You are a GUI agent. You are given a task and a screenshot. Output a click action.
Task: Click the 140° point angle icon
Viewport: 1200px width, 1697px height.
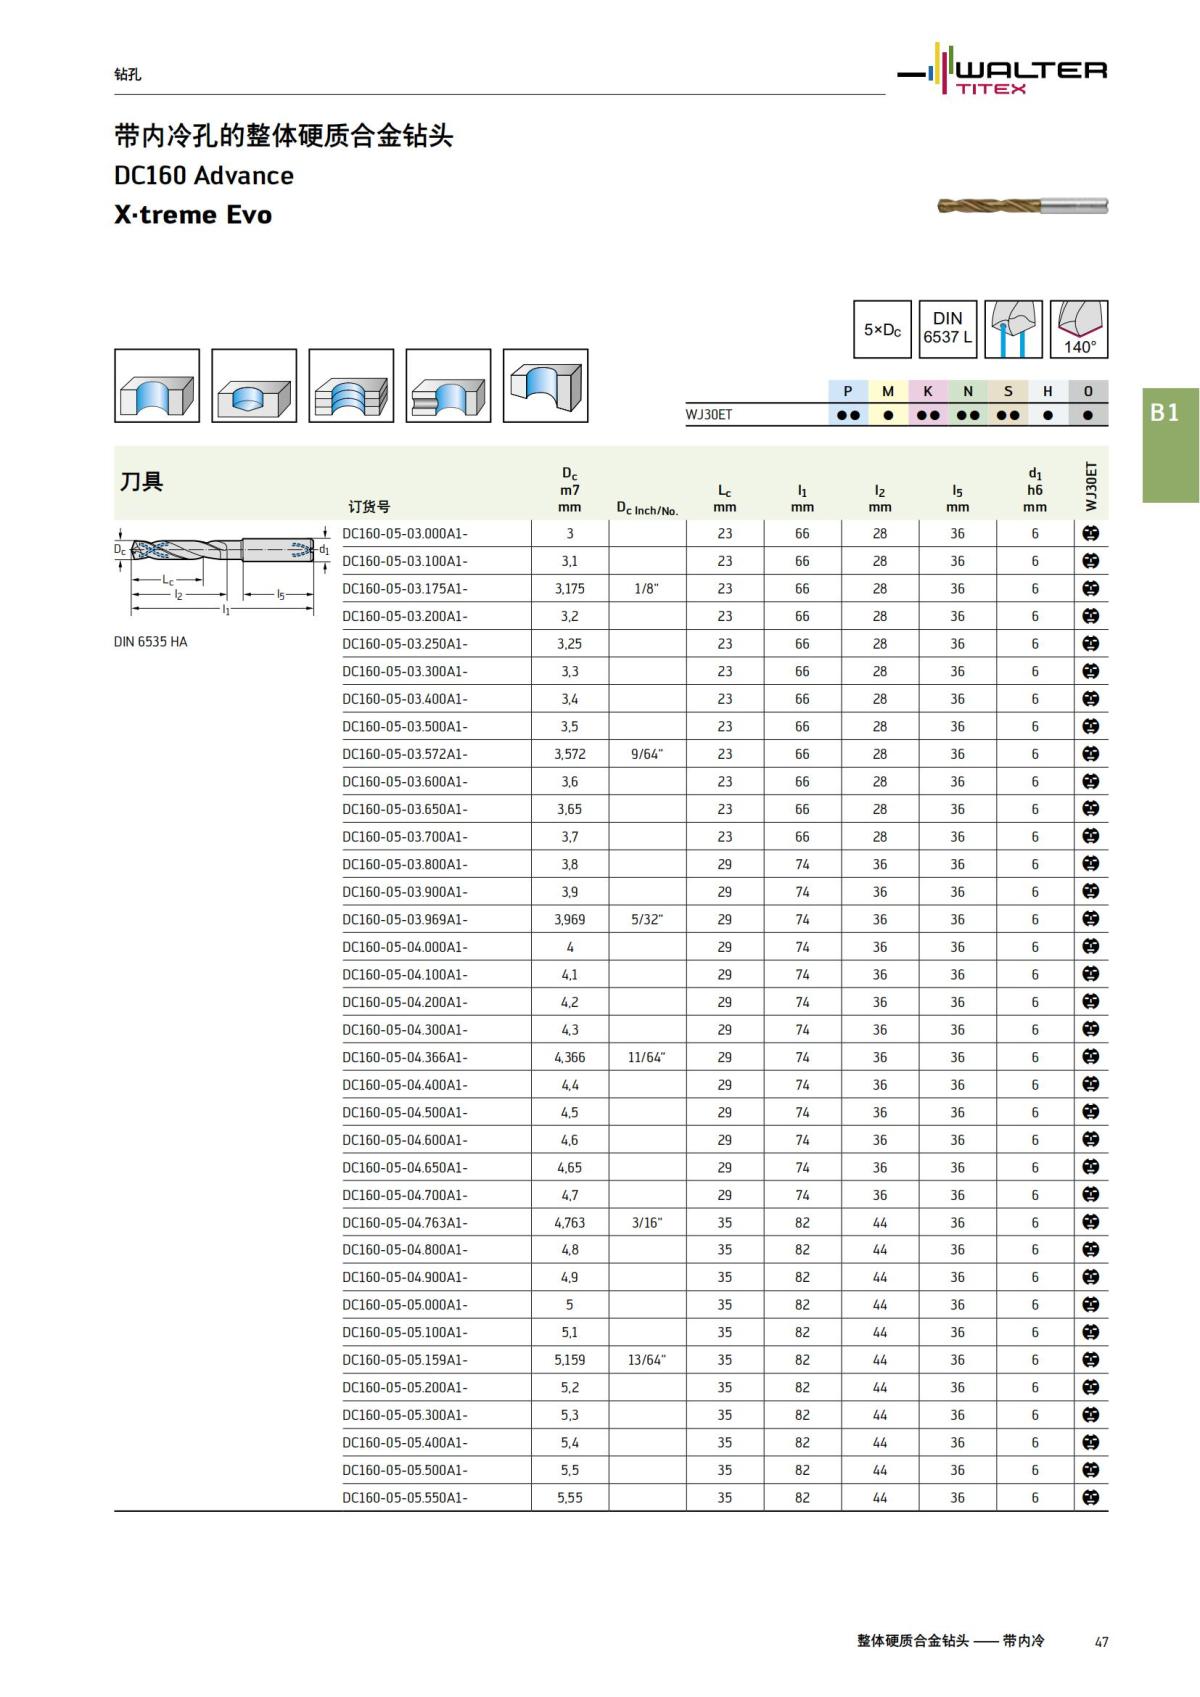click(1079, 329)
